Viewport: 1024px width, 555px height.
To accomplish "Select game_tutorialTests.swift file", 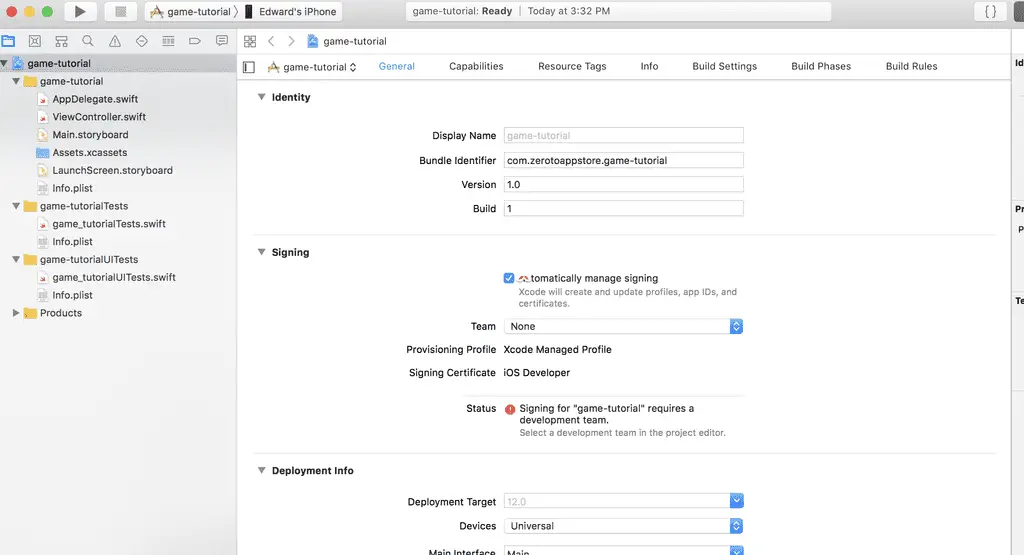I will [x=108, y=224].
